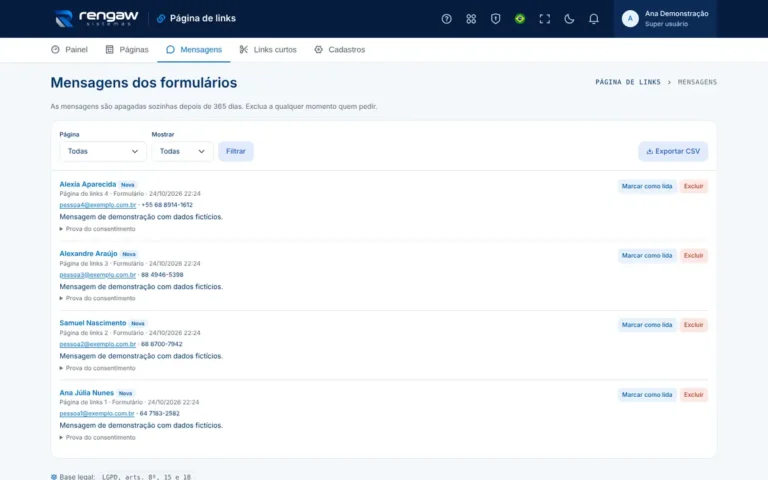Open the Cadastros tab
The width and height of the screenshot is (768, 480).
[x=339, y=49]
